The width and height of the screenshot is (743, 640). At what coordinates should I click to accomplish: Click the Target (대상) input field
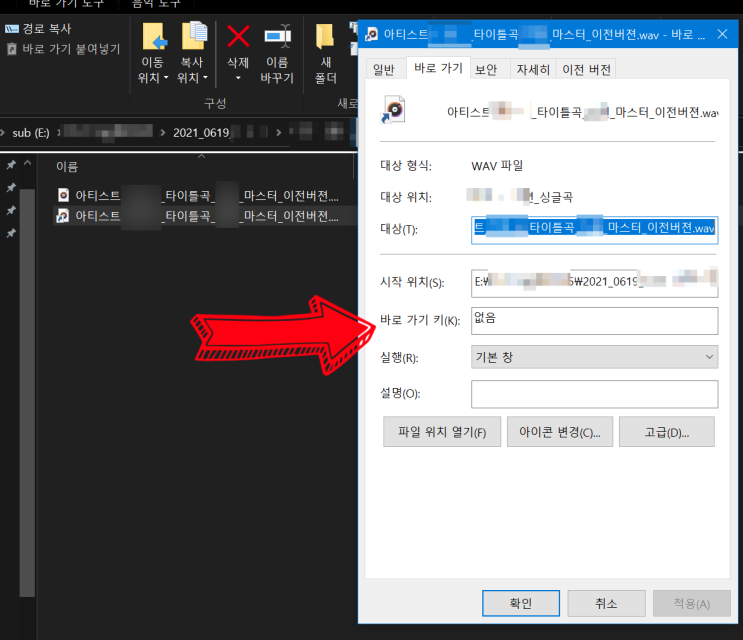[x=594, y=230]
